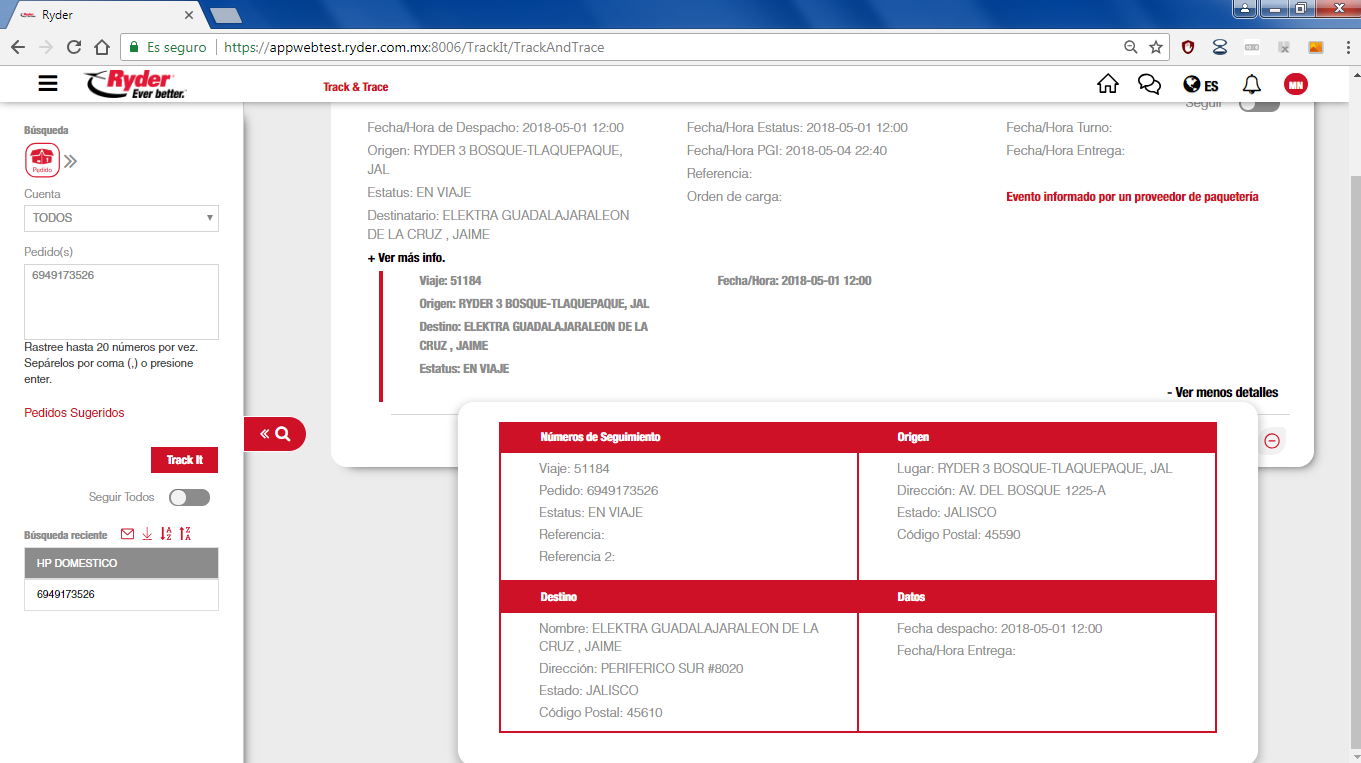
Task: Sort recent searches A to Z
Action: (166, 534)
